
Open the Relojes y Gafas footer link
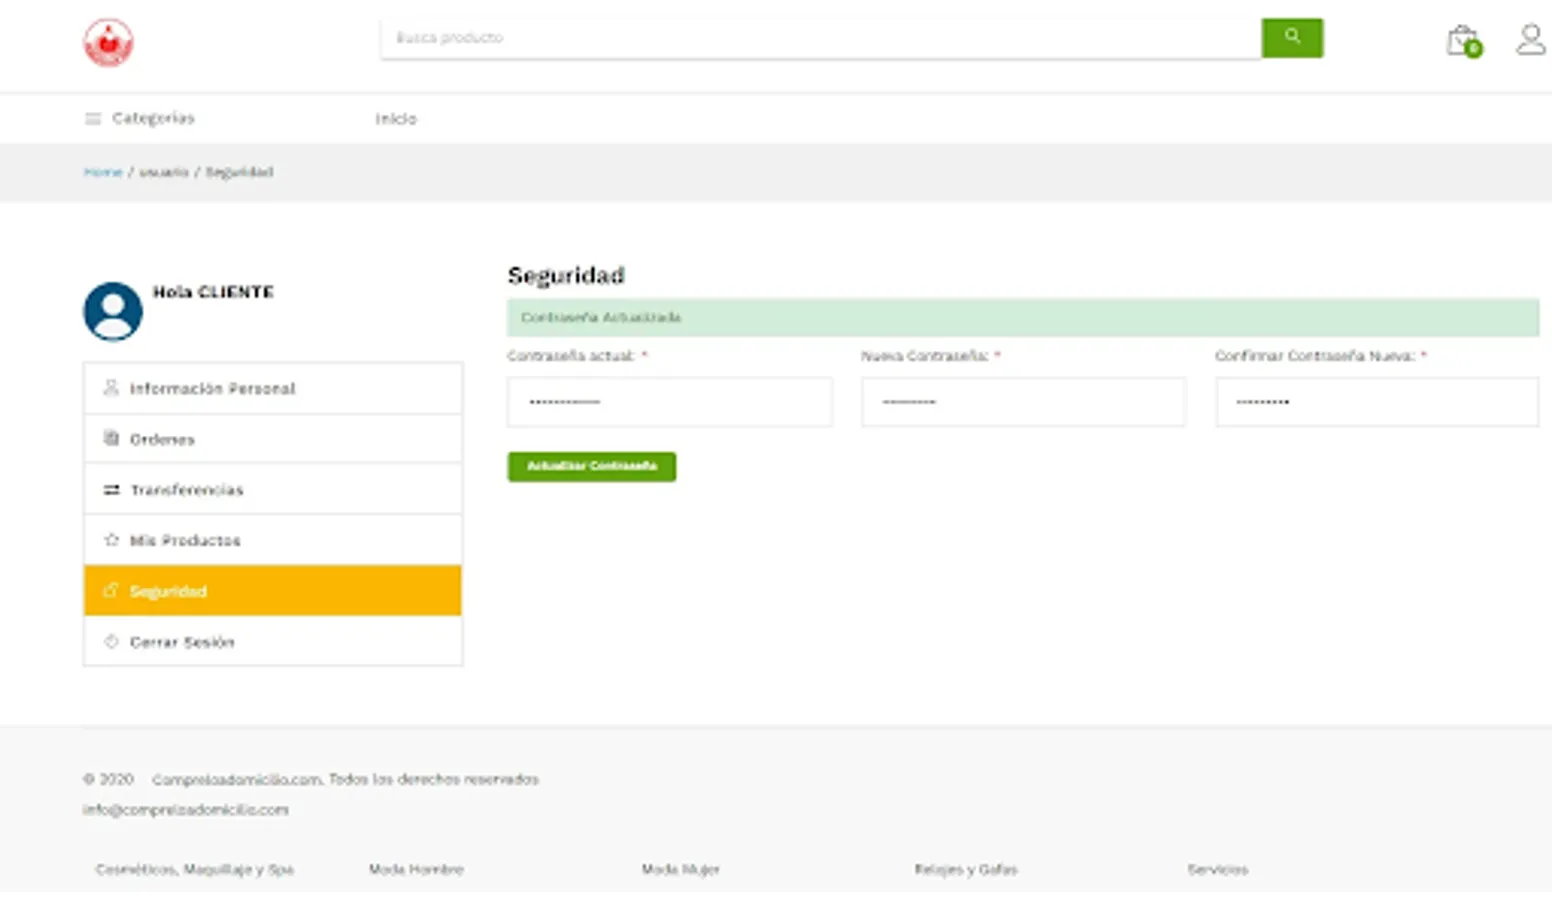[966, 870]
